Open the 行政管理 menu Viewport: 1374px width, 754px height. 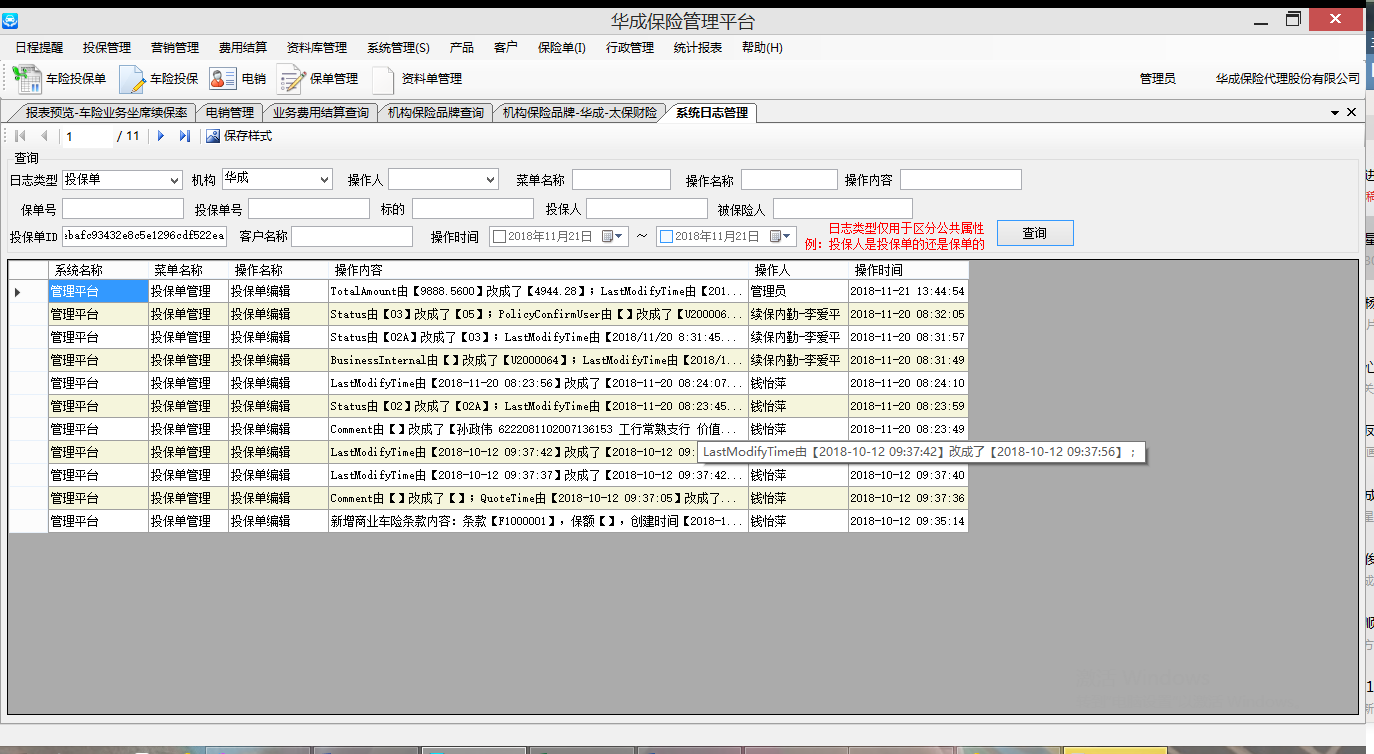click(630, 47)
